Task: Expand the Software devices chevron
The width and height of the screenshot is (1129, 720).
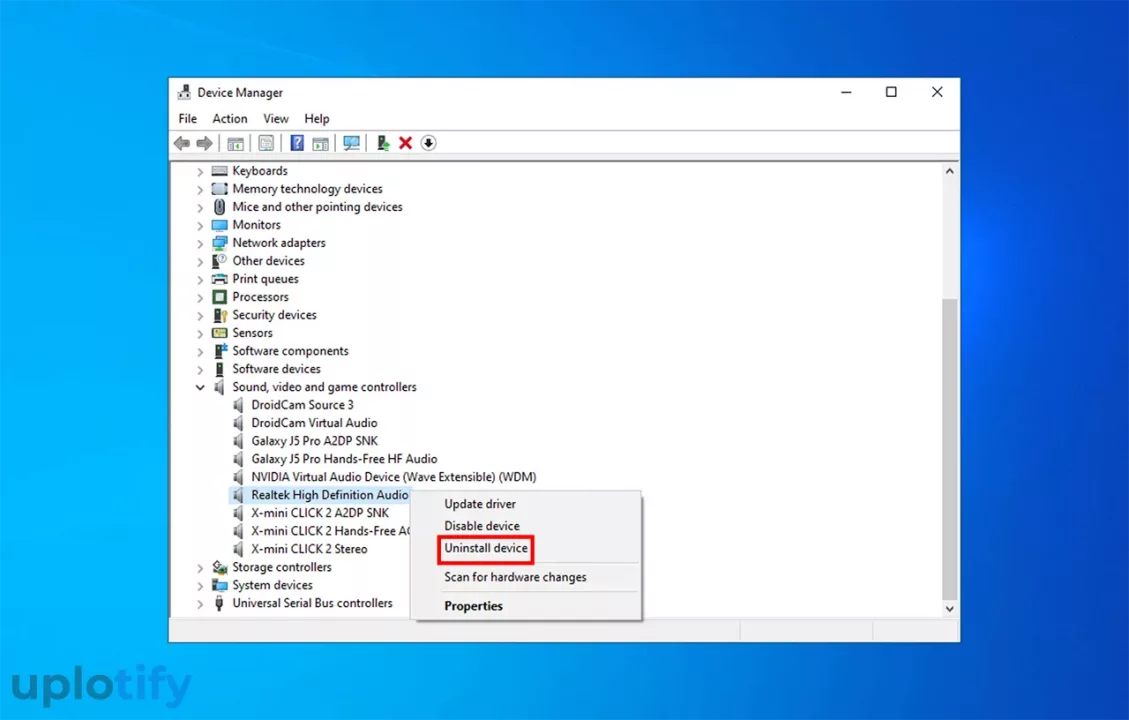Action: click(200, 369)
